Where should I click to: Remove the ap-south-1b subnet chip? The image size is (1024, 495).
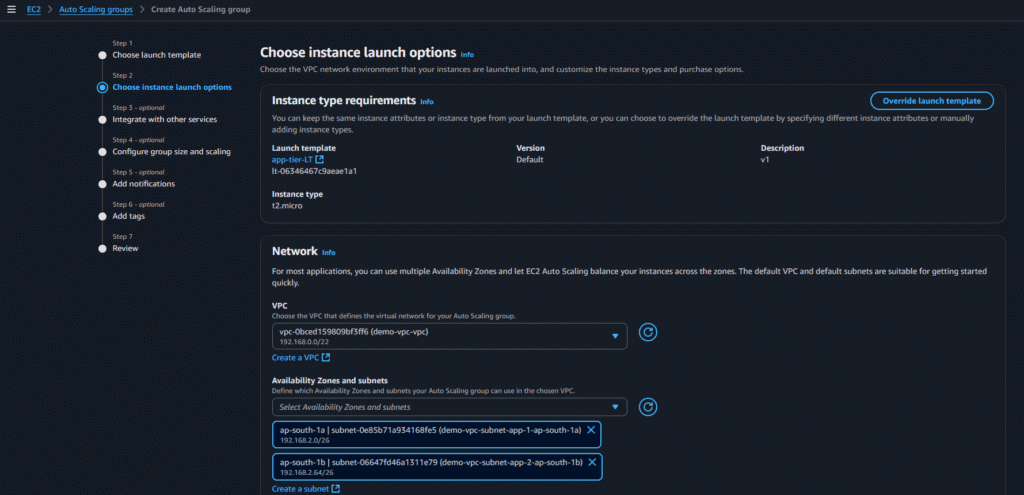tap(592, 462)
